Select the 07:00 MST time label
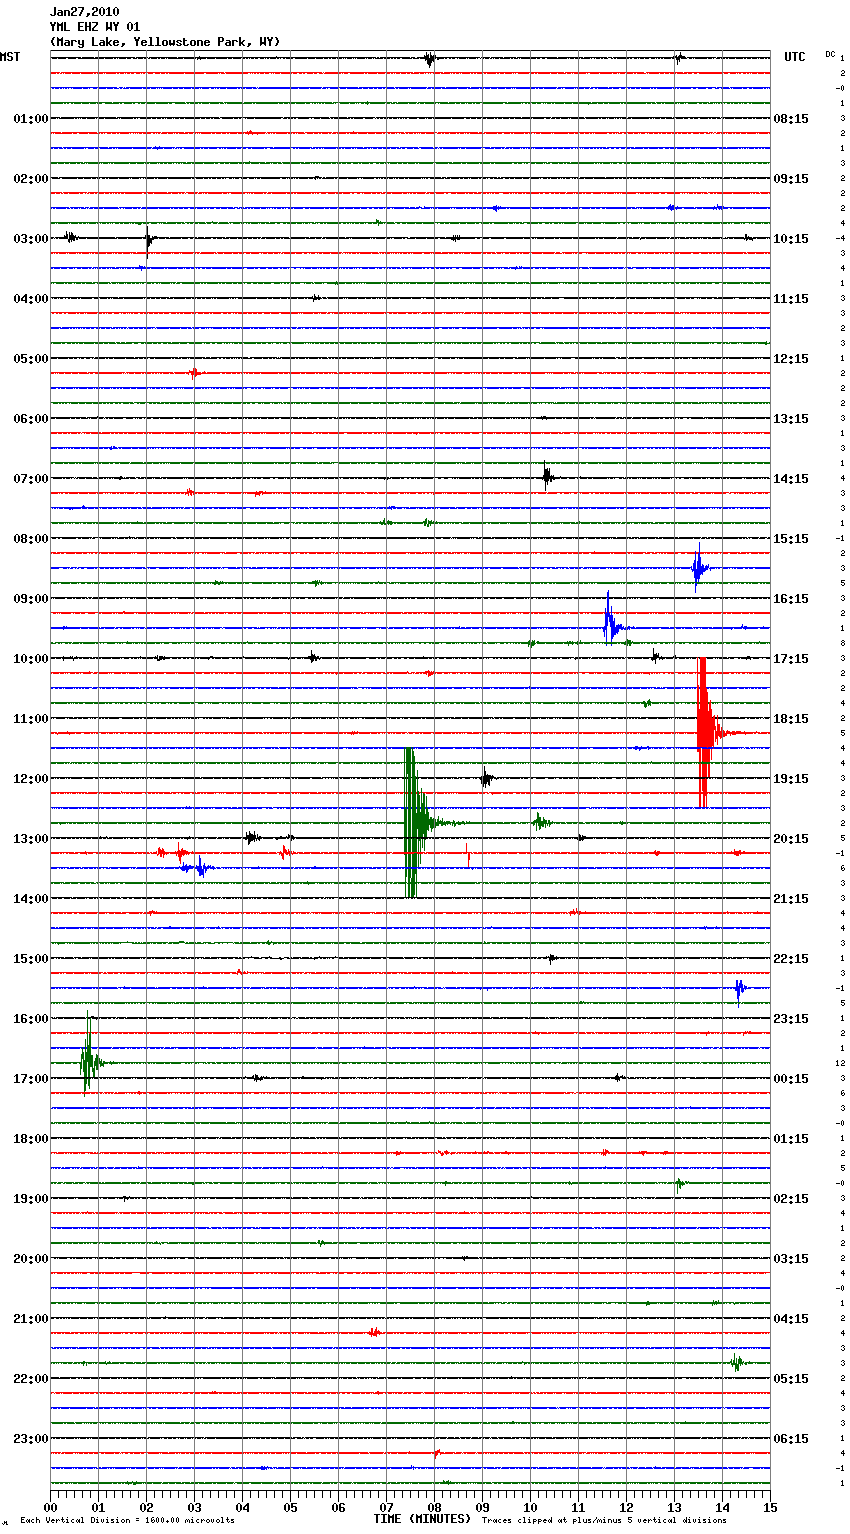 (30, 479)
